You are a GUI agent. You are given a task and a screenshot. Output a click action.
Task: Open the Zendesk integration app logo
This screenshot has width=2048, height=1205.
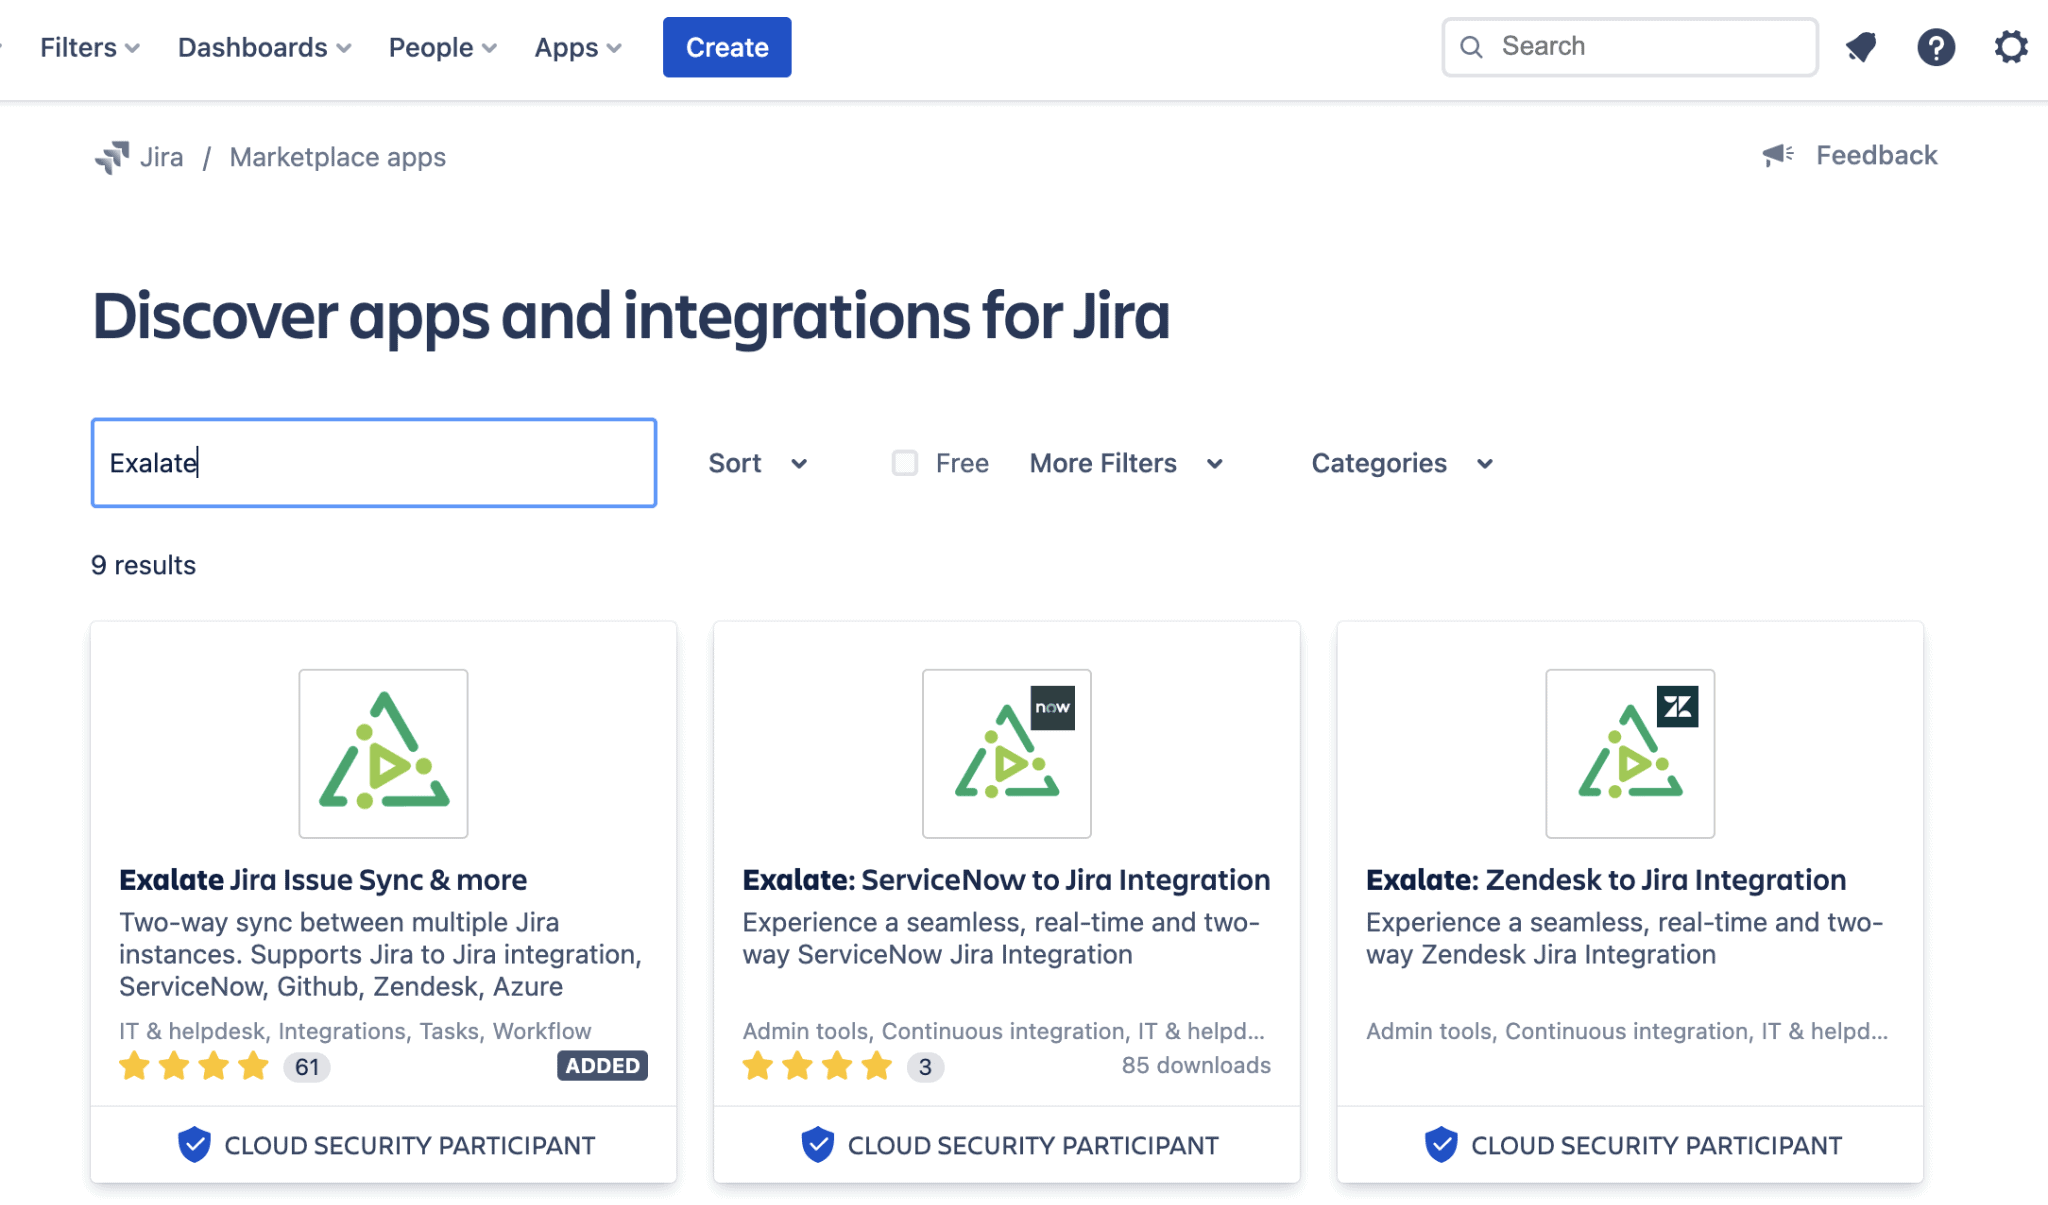click(x=1630, y=753)
